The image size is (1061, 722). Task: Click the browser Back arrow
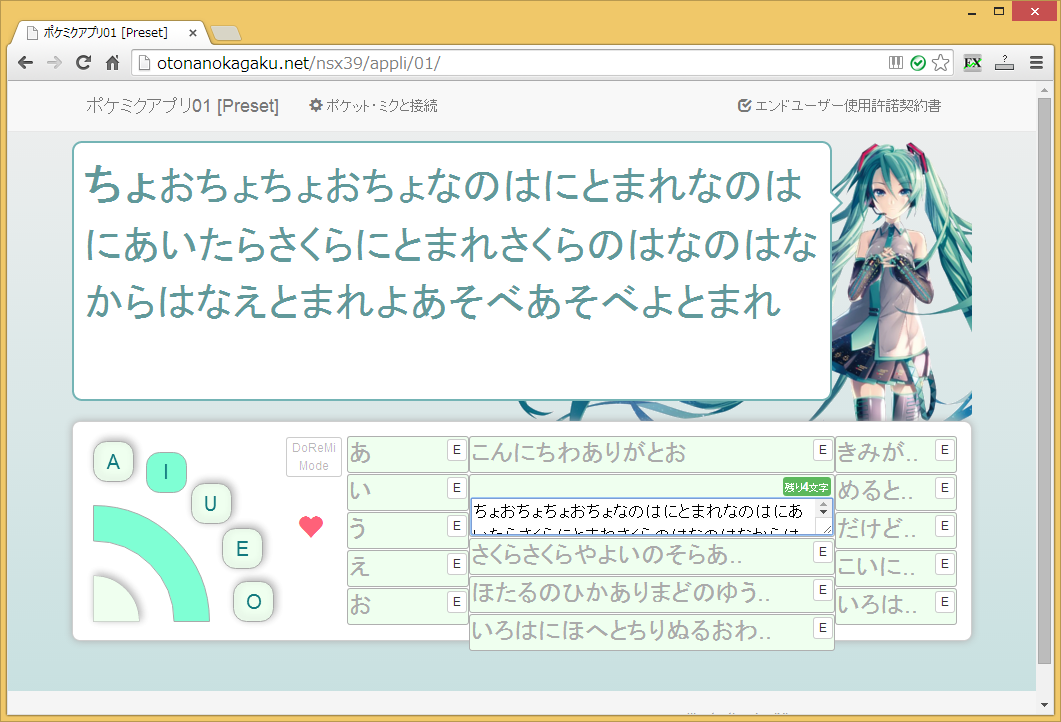coord(26,63)
